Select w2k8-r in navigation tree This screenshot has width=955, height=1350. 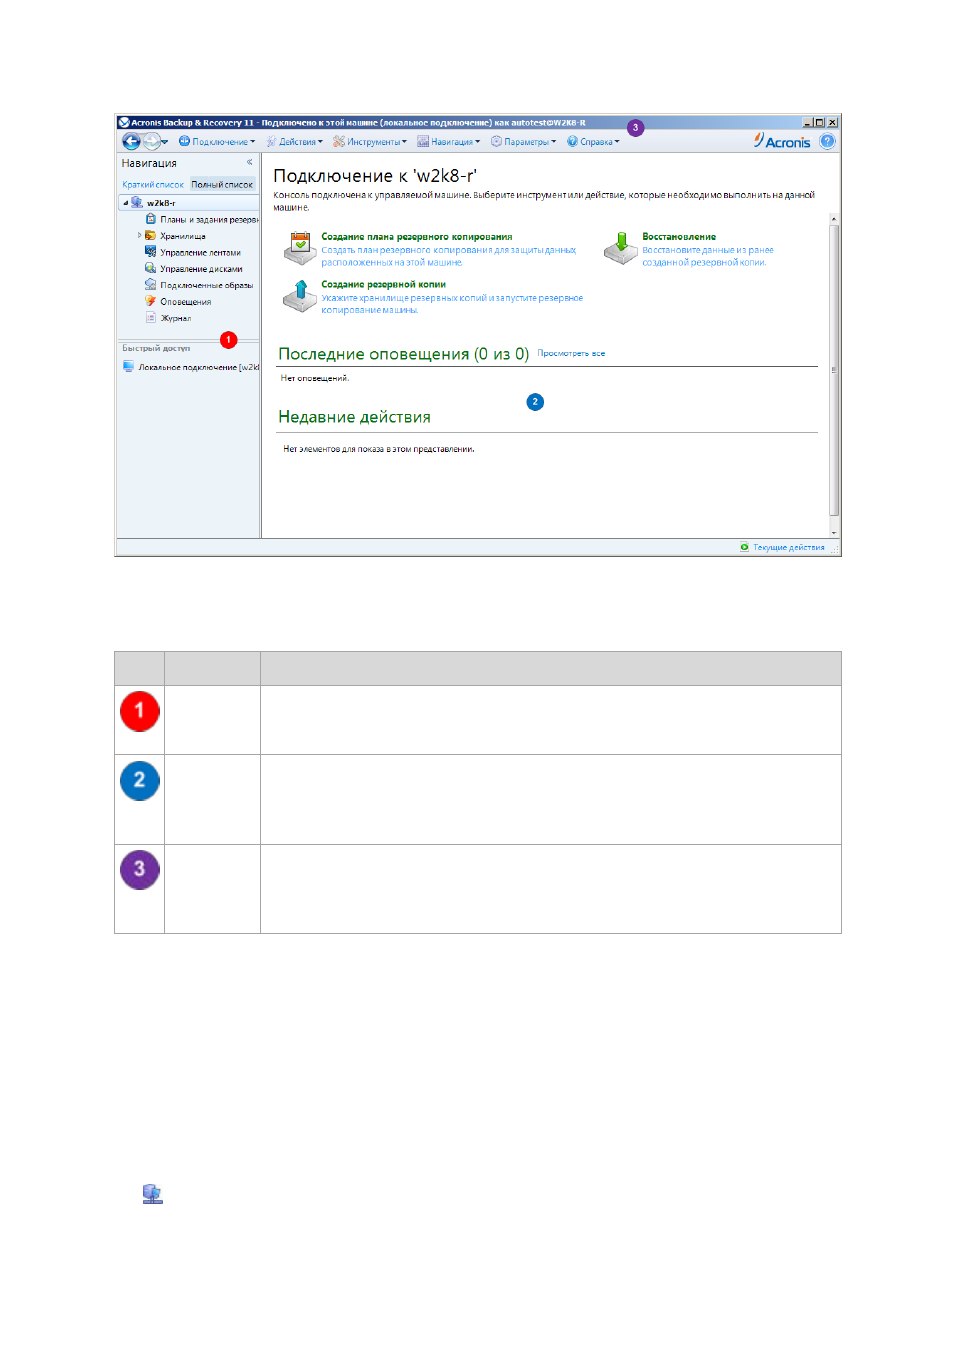[x=161, y=203]
